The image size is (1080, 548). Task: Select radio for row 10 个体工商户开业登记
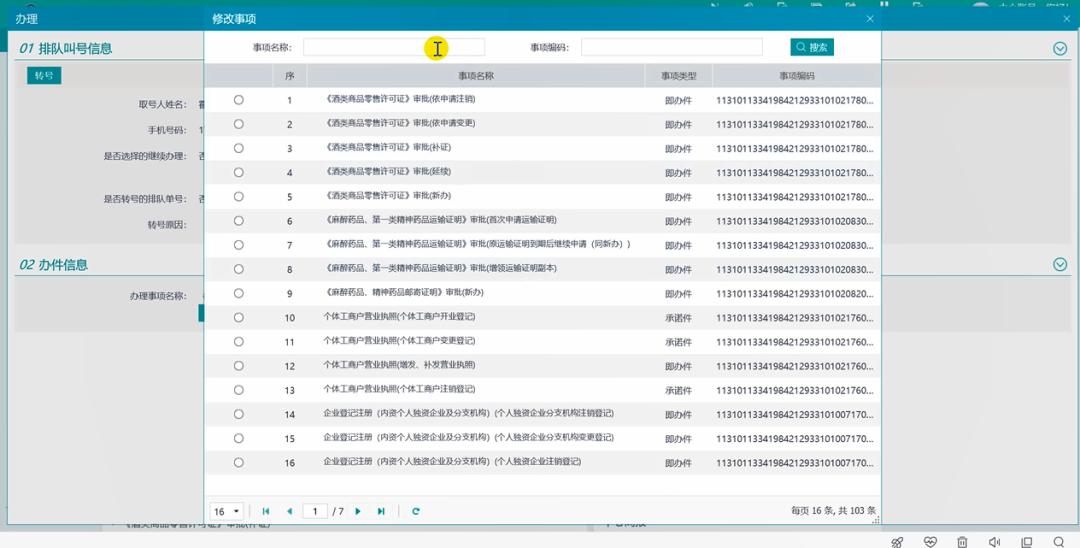(x=239, y=317)
